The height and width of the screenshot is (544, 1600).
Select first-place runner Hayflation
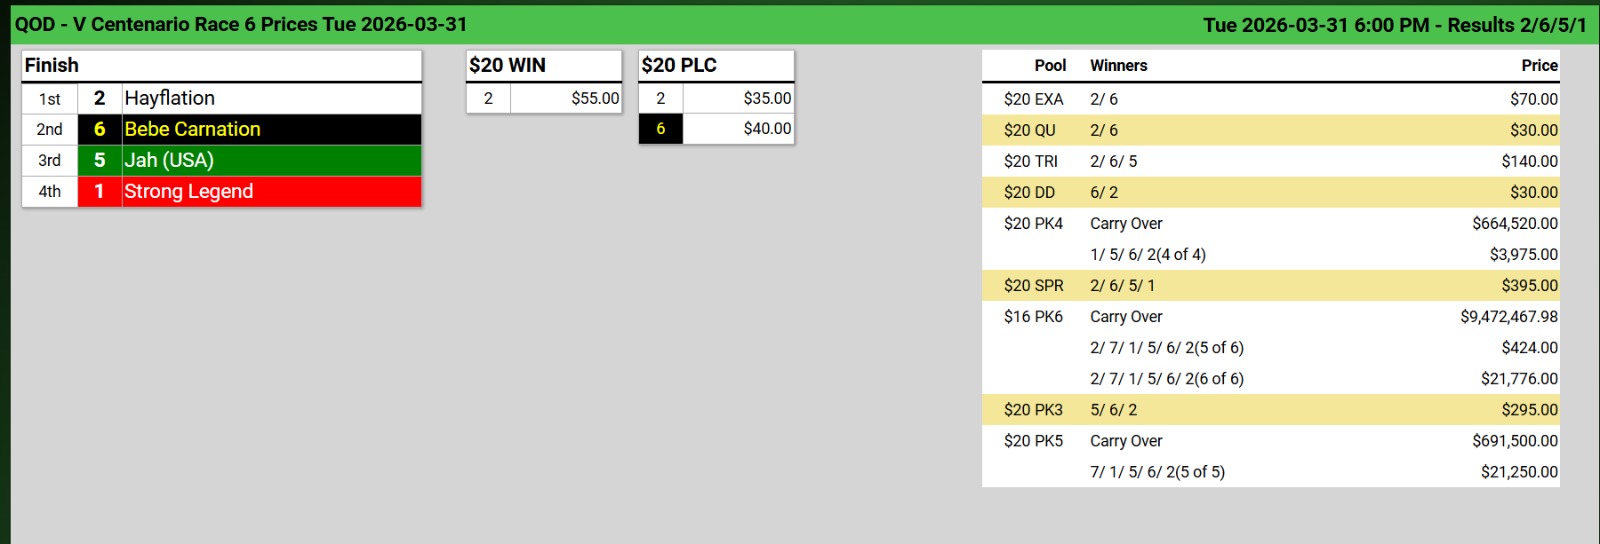click(x=169, y=98)
